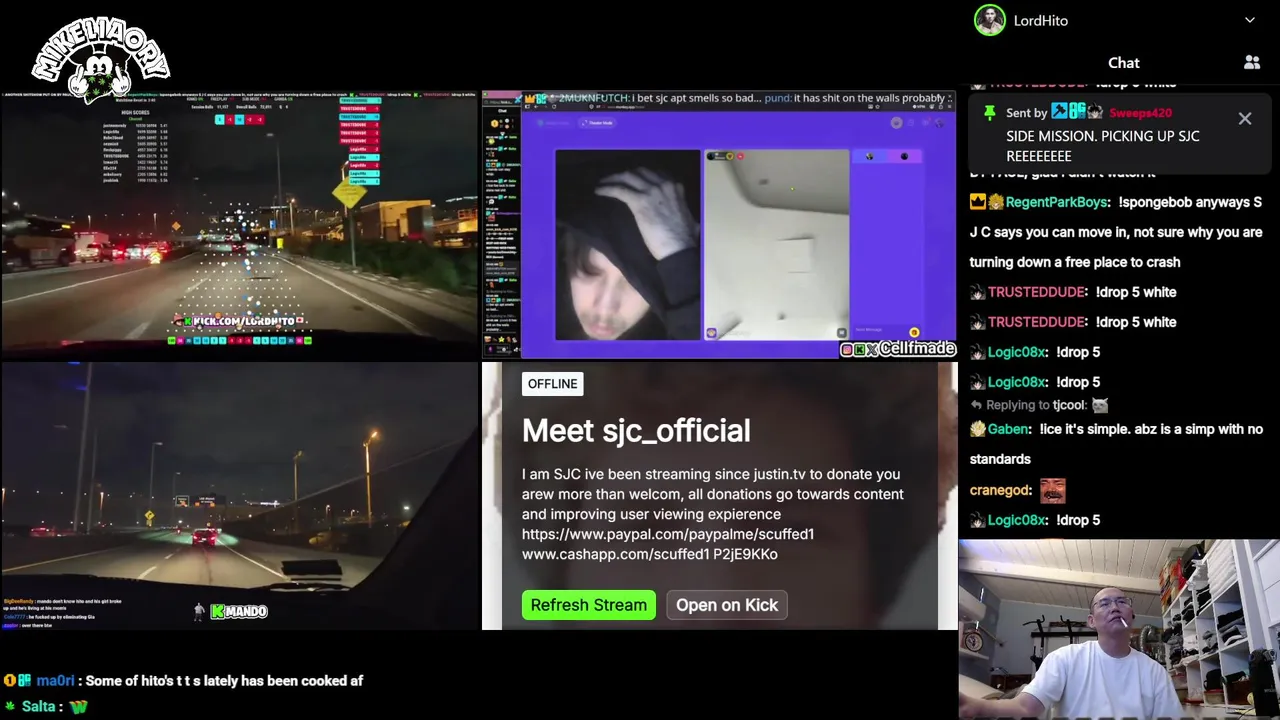Viewport: 1280px width, 720px height.
Task: Click Open on Kick button
Action: tap(727, 605)
